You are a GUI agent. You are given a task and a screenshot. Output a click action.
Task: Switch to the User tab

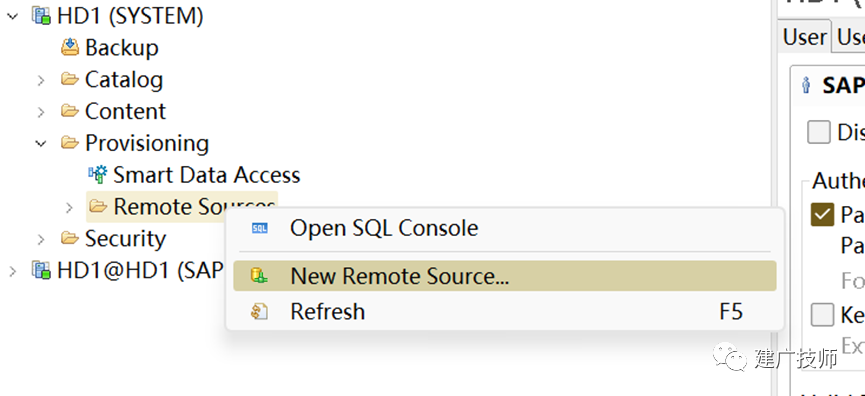tap(805, 37)
